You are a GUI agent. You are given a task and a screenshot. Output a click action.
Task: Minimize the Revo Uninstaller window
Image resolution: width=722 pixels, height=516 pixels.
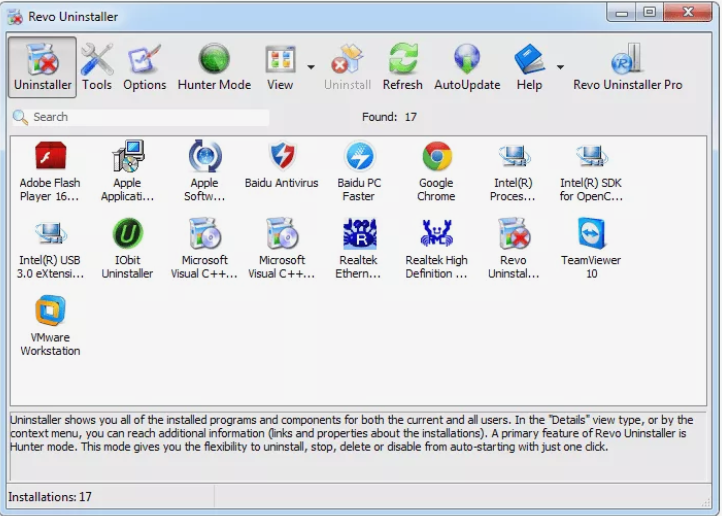(x=621, y=12)
